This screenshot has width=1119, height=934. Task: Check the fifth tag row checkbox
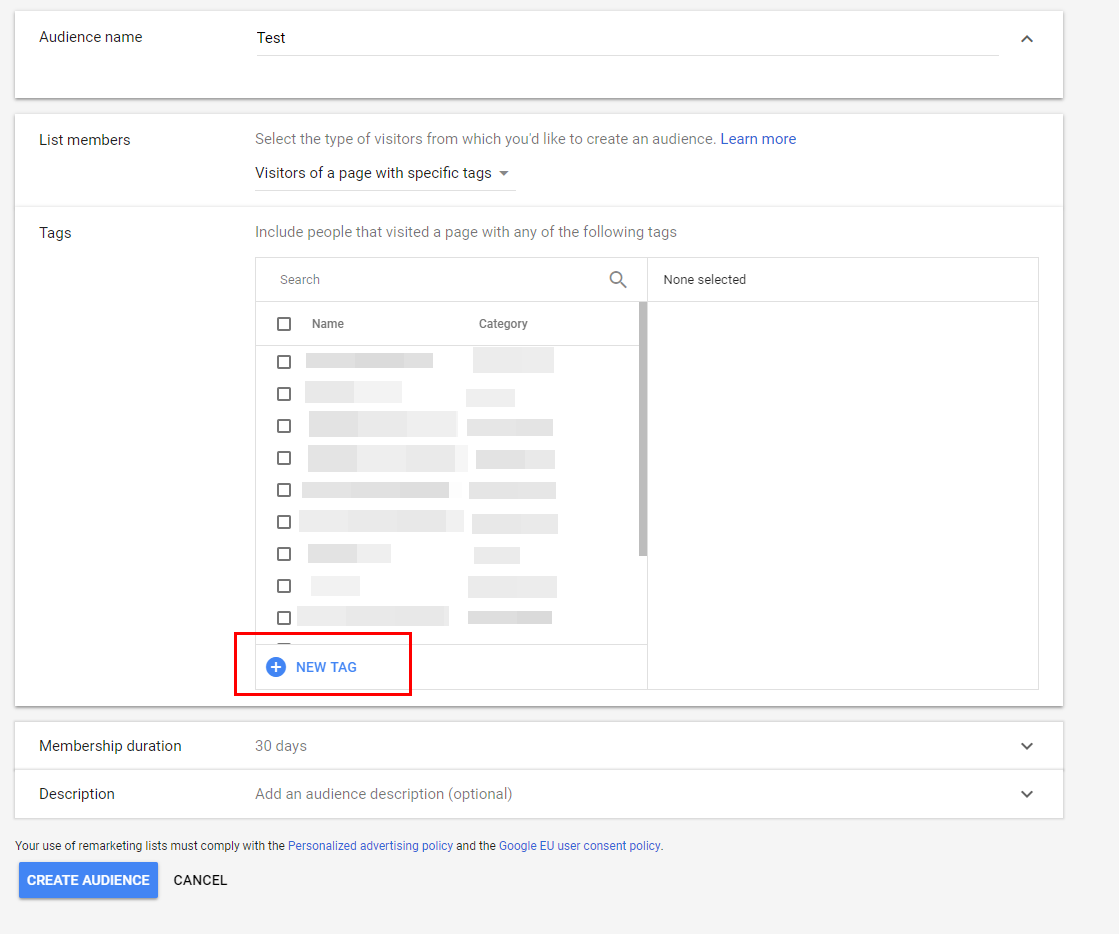tap(284, 490)
